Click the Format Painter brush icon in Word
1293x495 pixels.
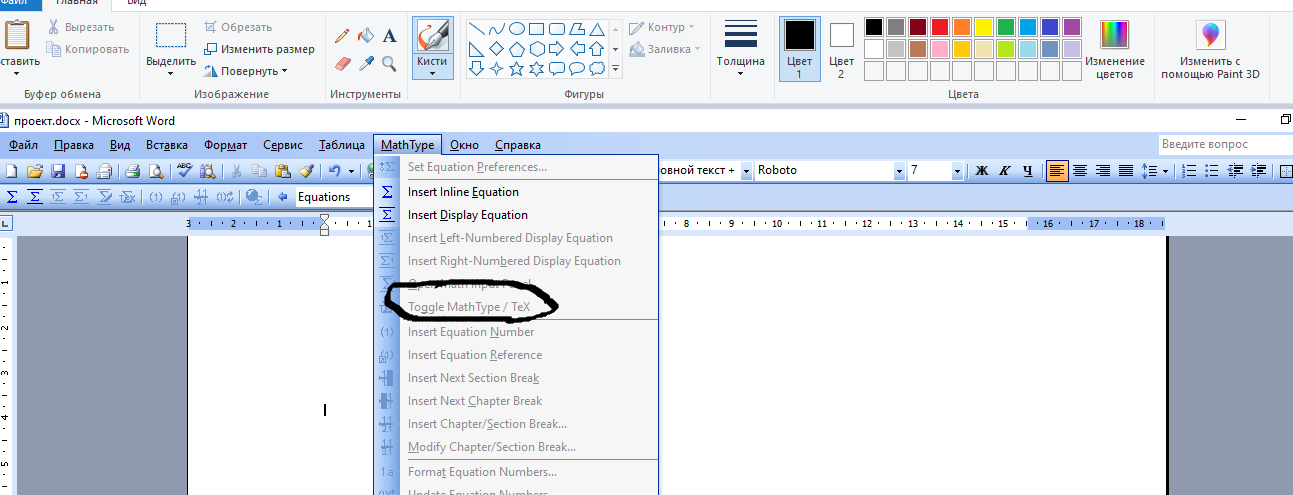(x=306, y=171)
